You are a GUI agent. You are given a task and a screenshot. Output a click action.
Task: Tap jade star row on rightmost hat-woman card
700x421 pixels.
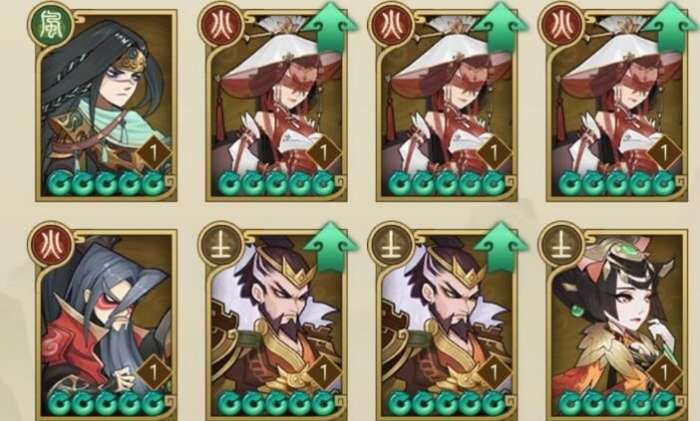click(x=617, y=183)
